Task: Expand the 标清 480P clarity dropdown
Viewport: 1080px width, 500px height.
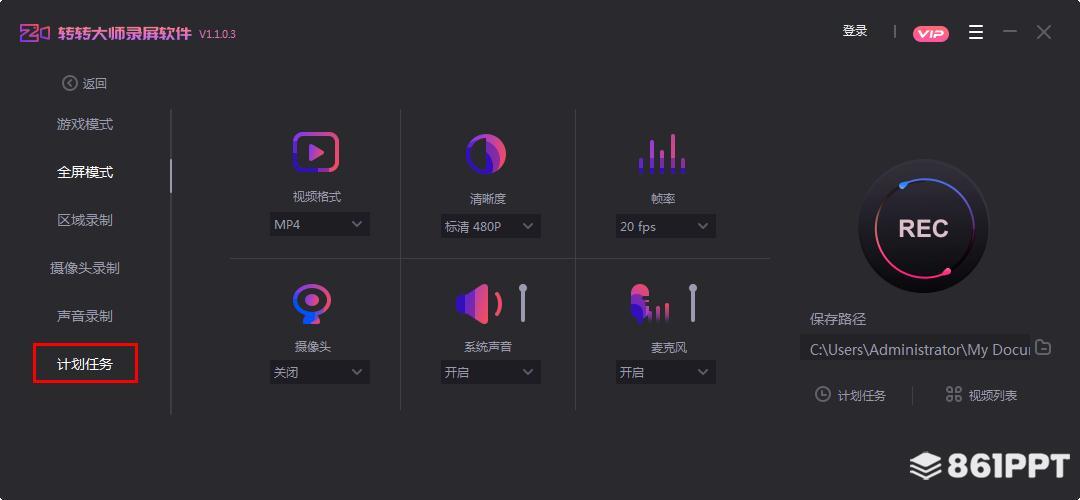Action: coord(490,227)
